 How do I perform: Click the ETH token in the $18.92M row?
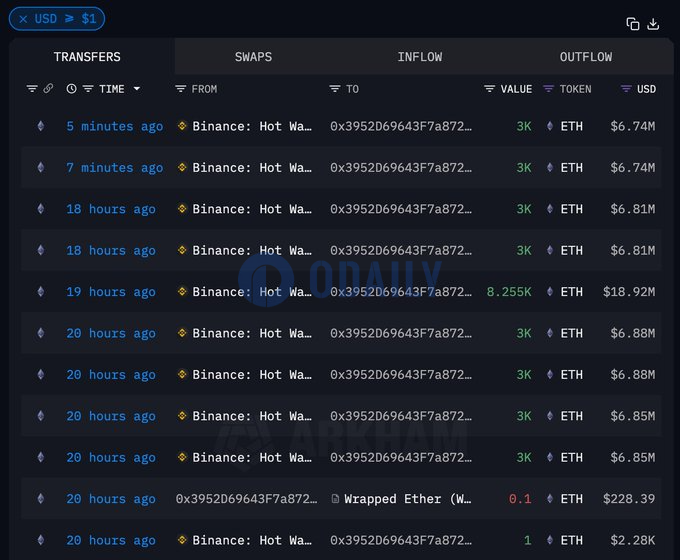coord(572,292)
